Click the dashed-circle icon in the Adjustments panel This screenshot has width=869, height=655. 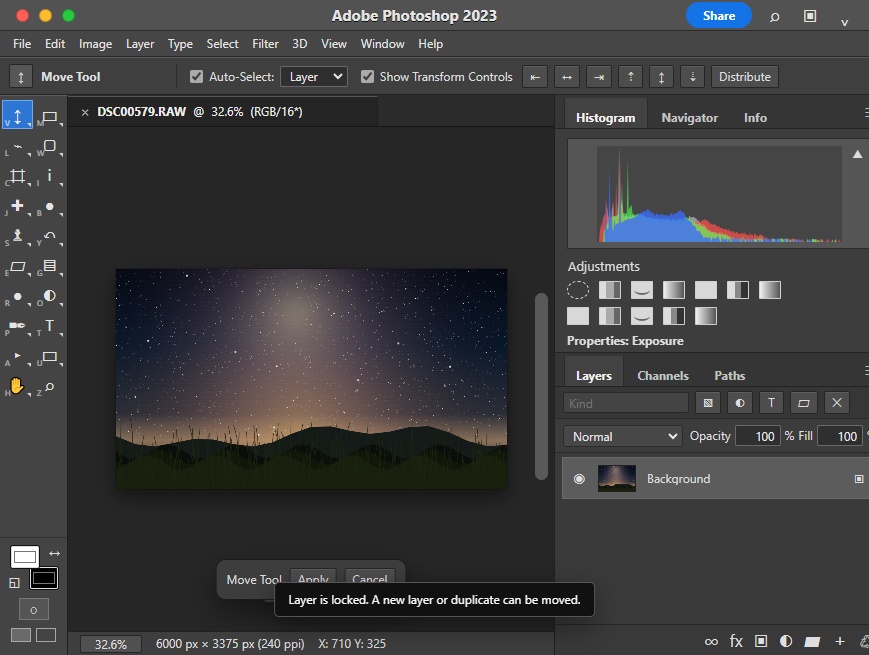click(577, 290)
